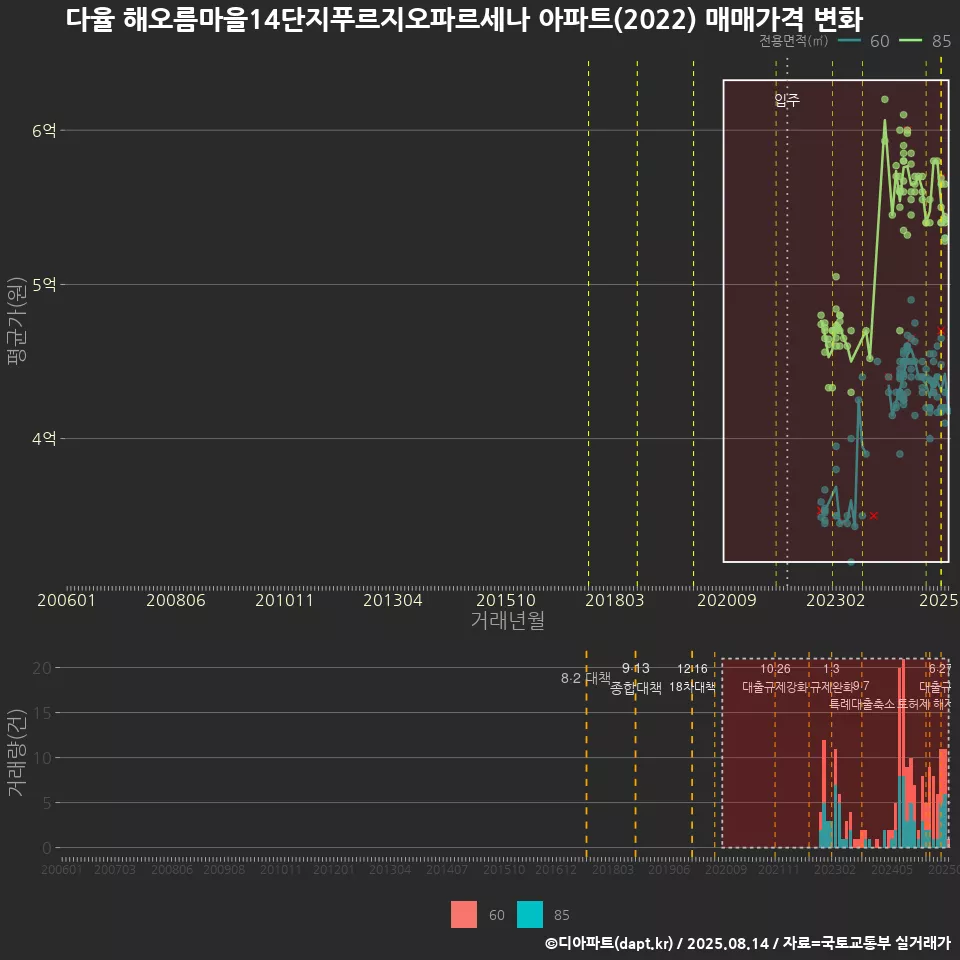Click 201803 on the price chart axis
960x960 pixels.
tap(614, 600)
